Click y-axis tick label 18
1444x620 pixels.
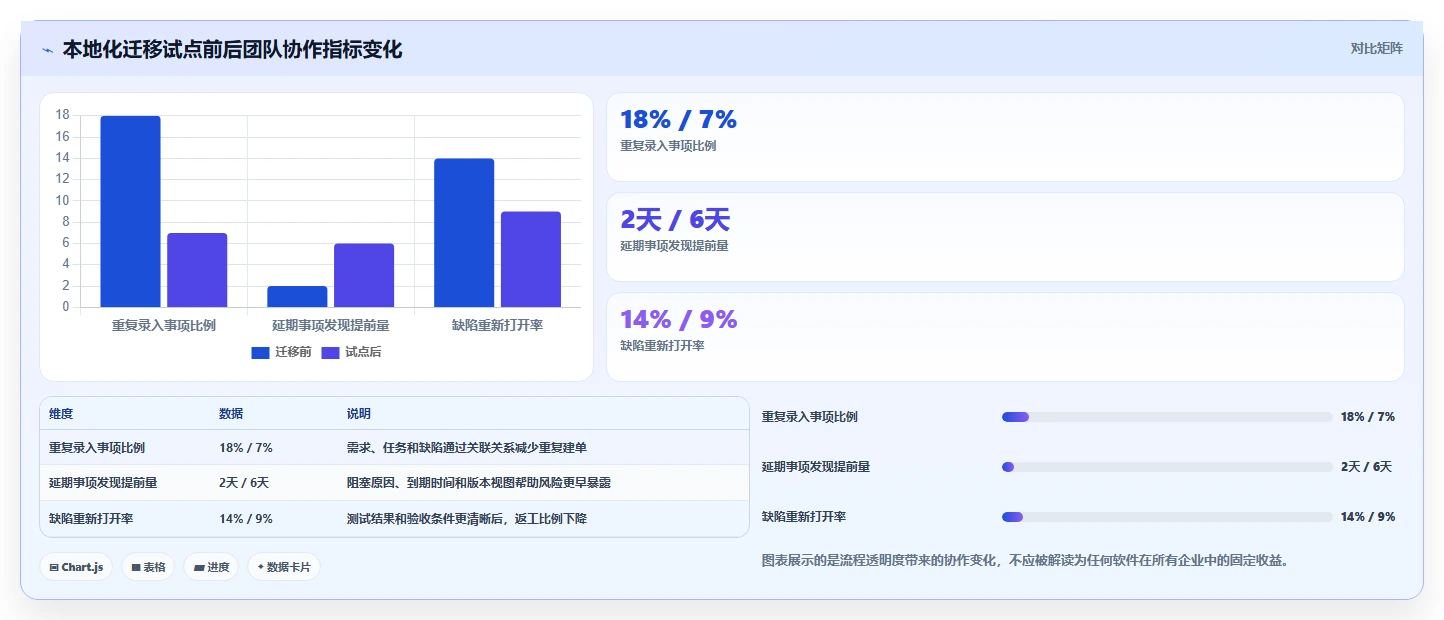62,115
